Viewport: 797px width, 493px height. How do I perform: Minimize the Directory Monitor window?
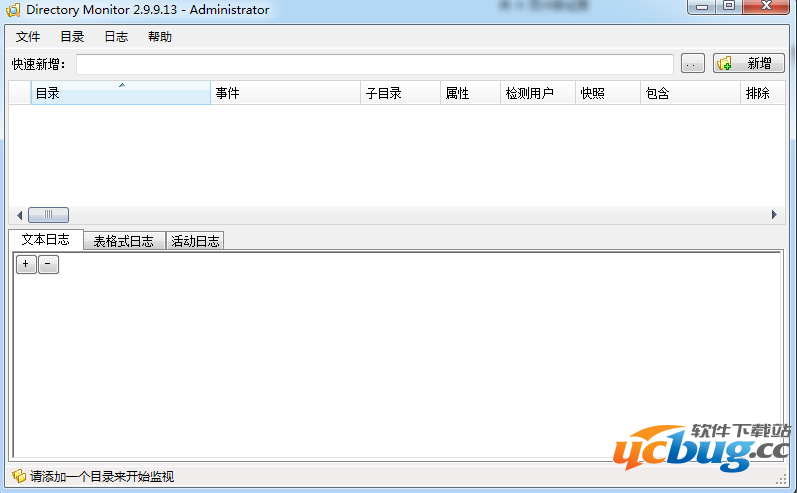(x=702, y=7)
